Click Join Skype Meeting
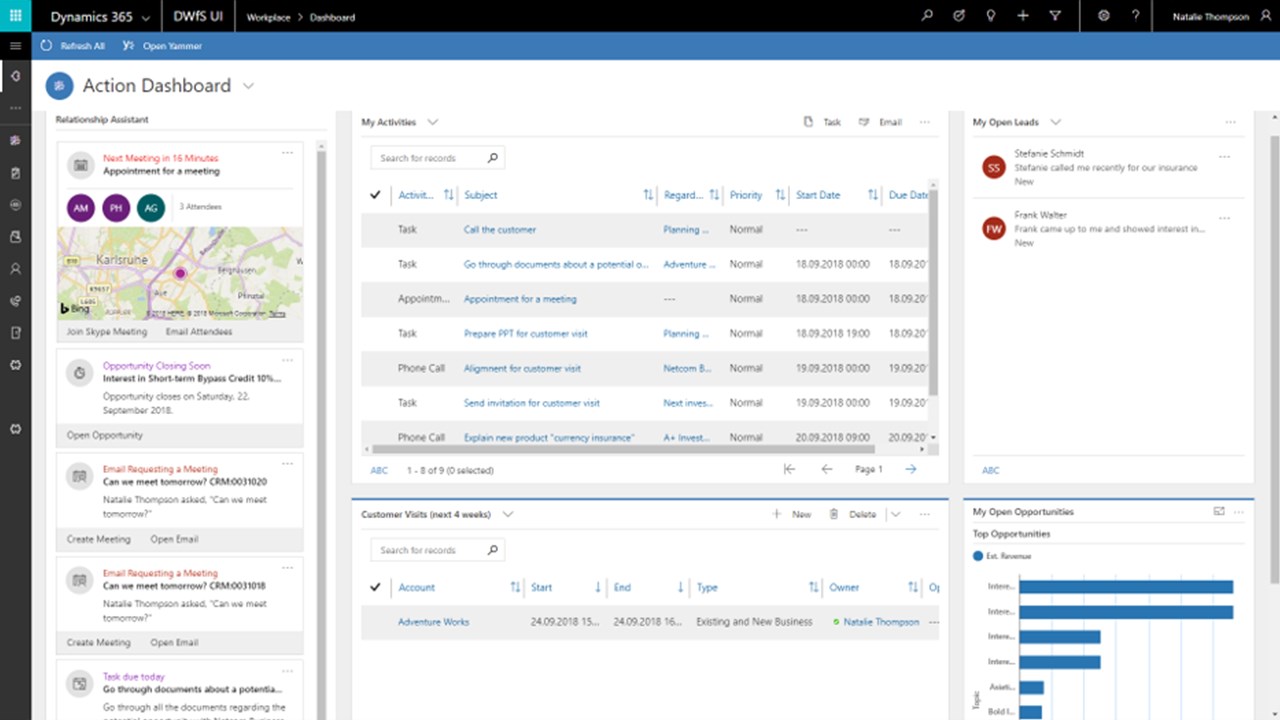This screenshot has width=1280, height=720. click(106, 331)
